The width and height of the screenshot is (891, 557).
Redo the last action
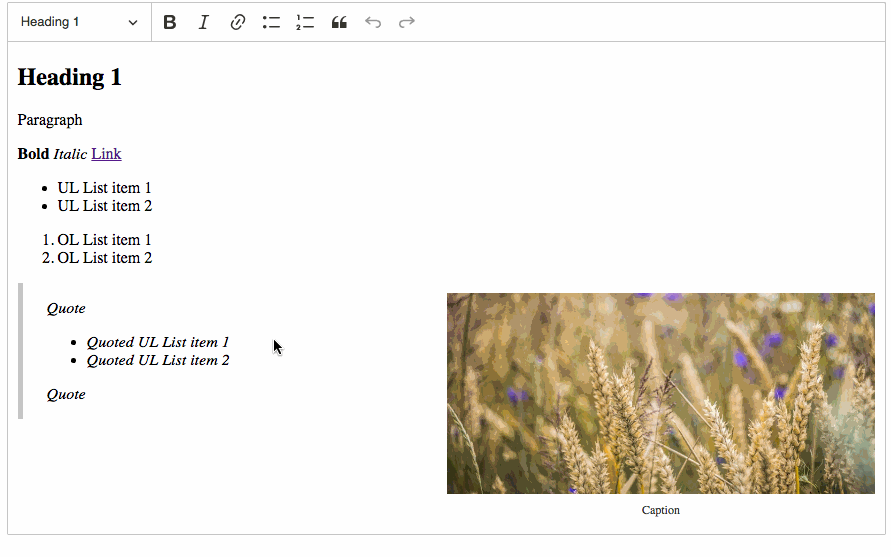pos(407,22)
